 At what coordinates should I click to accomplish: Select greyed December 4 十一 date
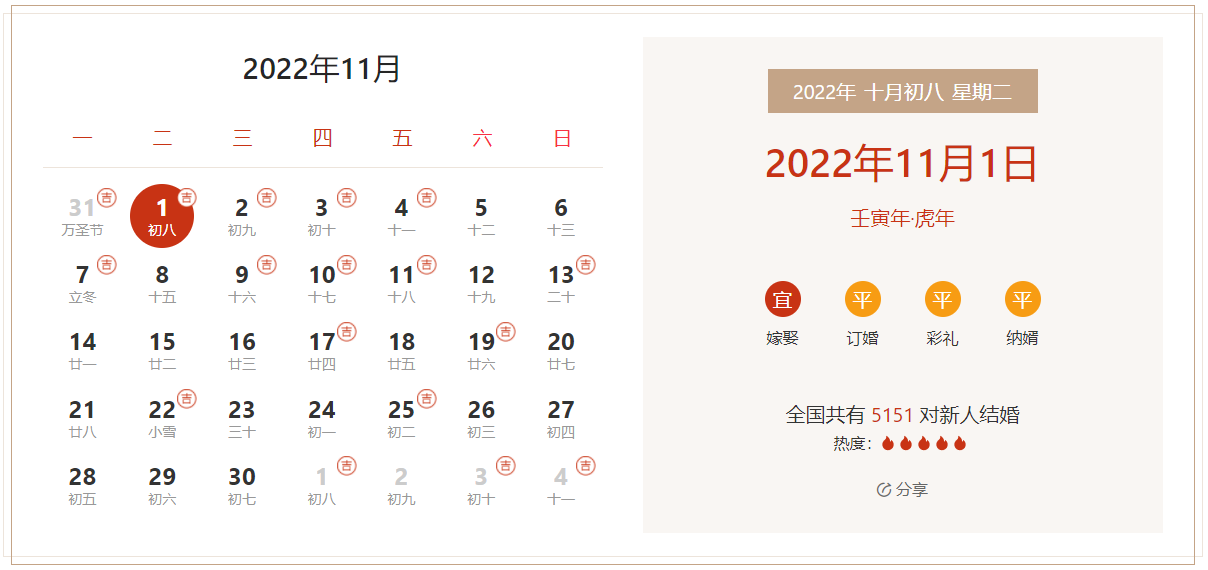[561, 485]
